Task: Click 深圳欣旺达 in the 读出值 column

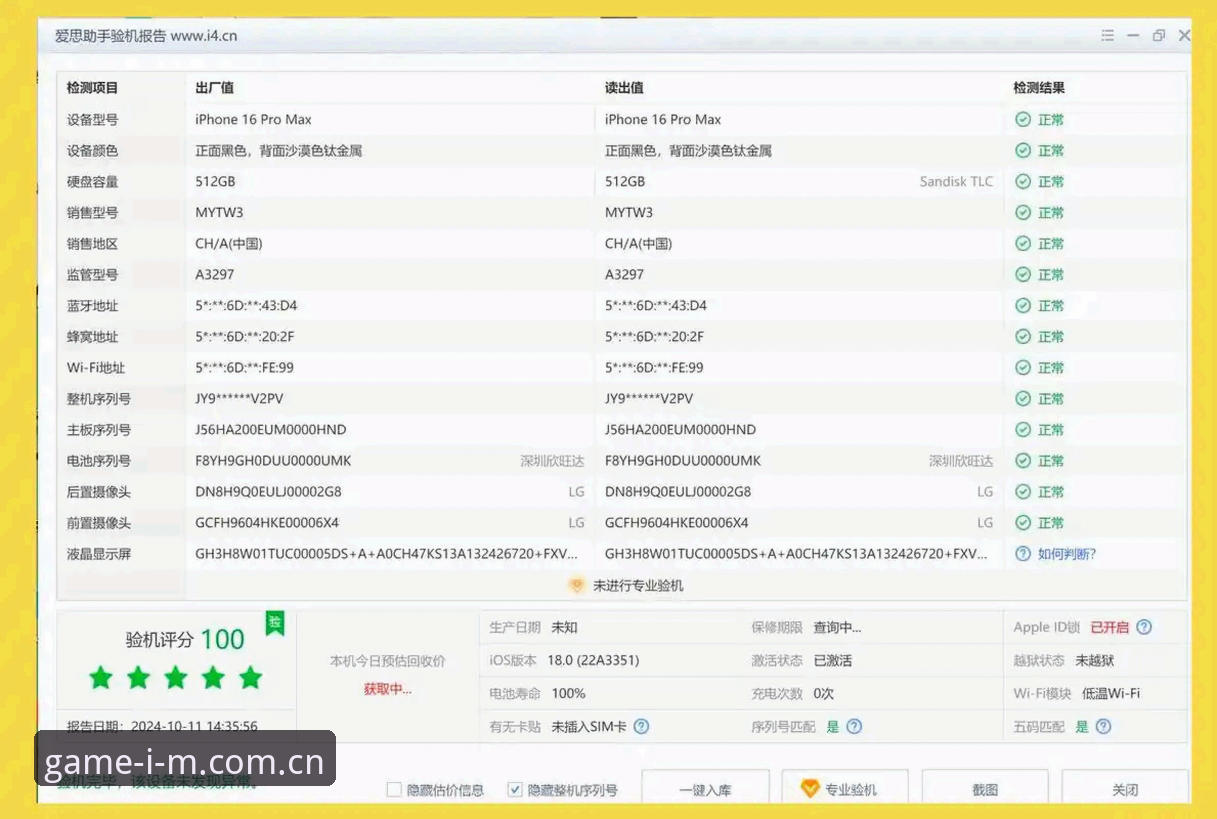Action: tap(961, 461)
